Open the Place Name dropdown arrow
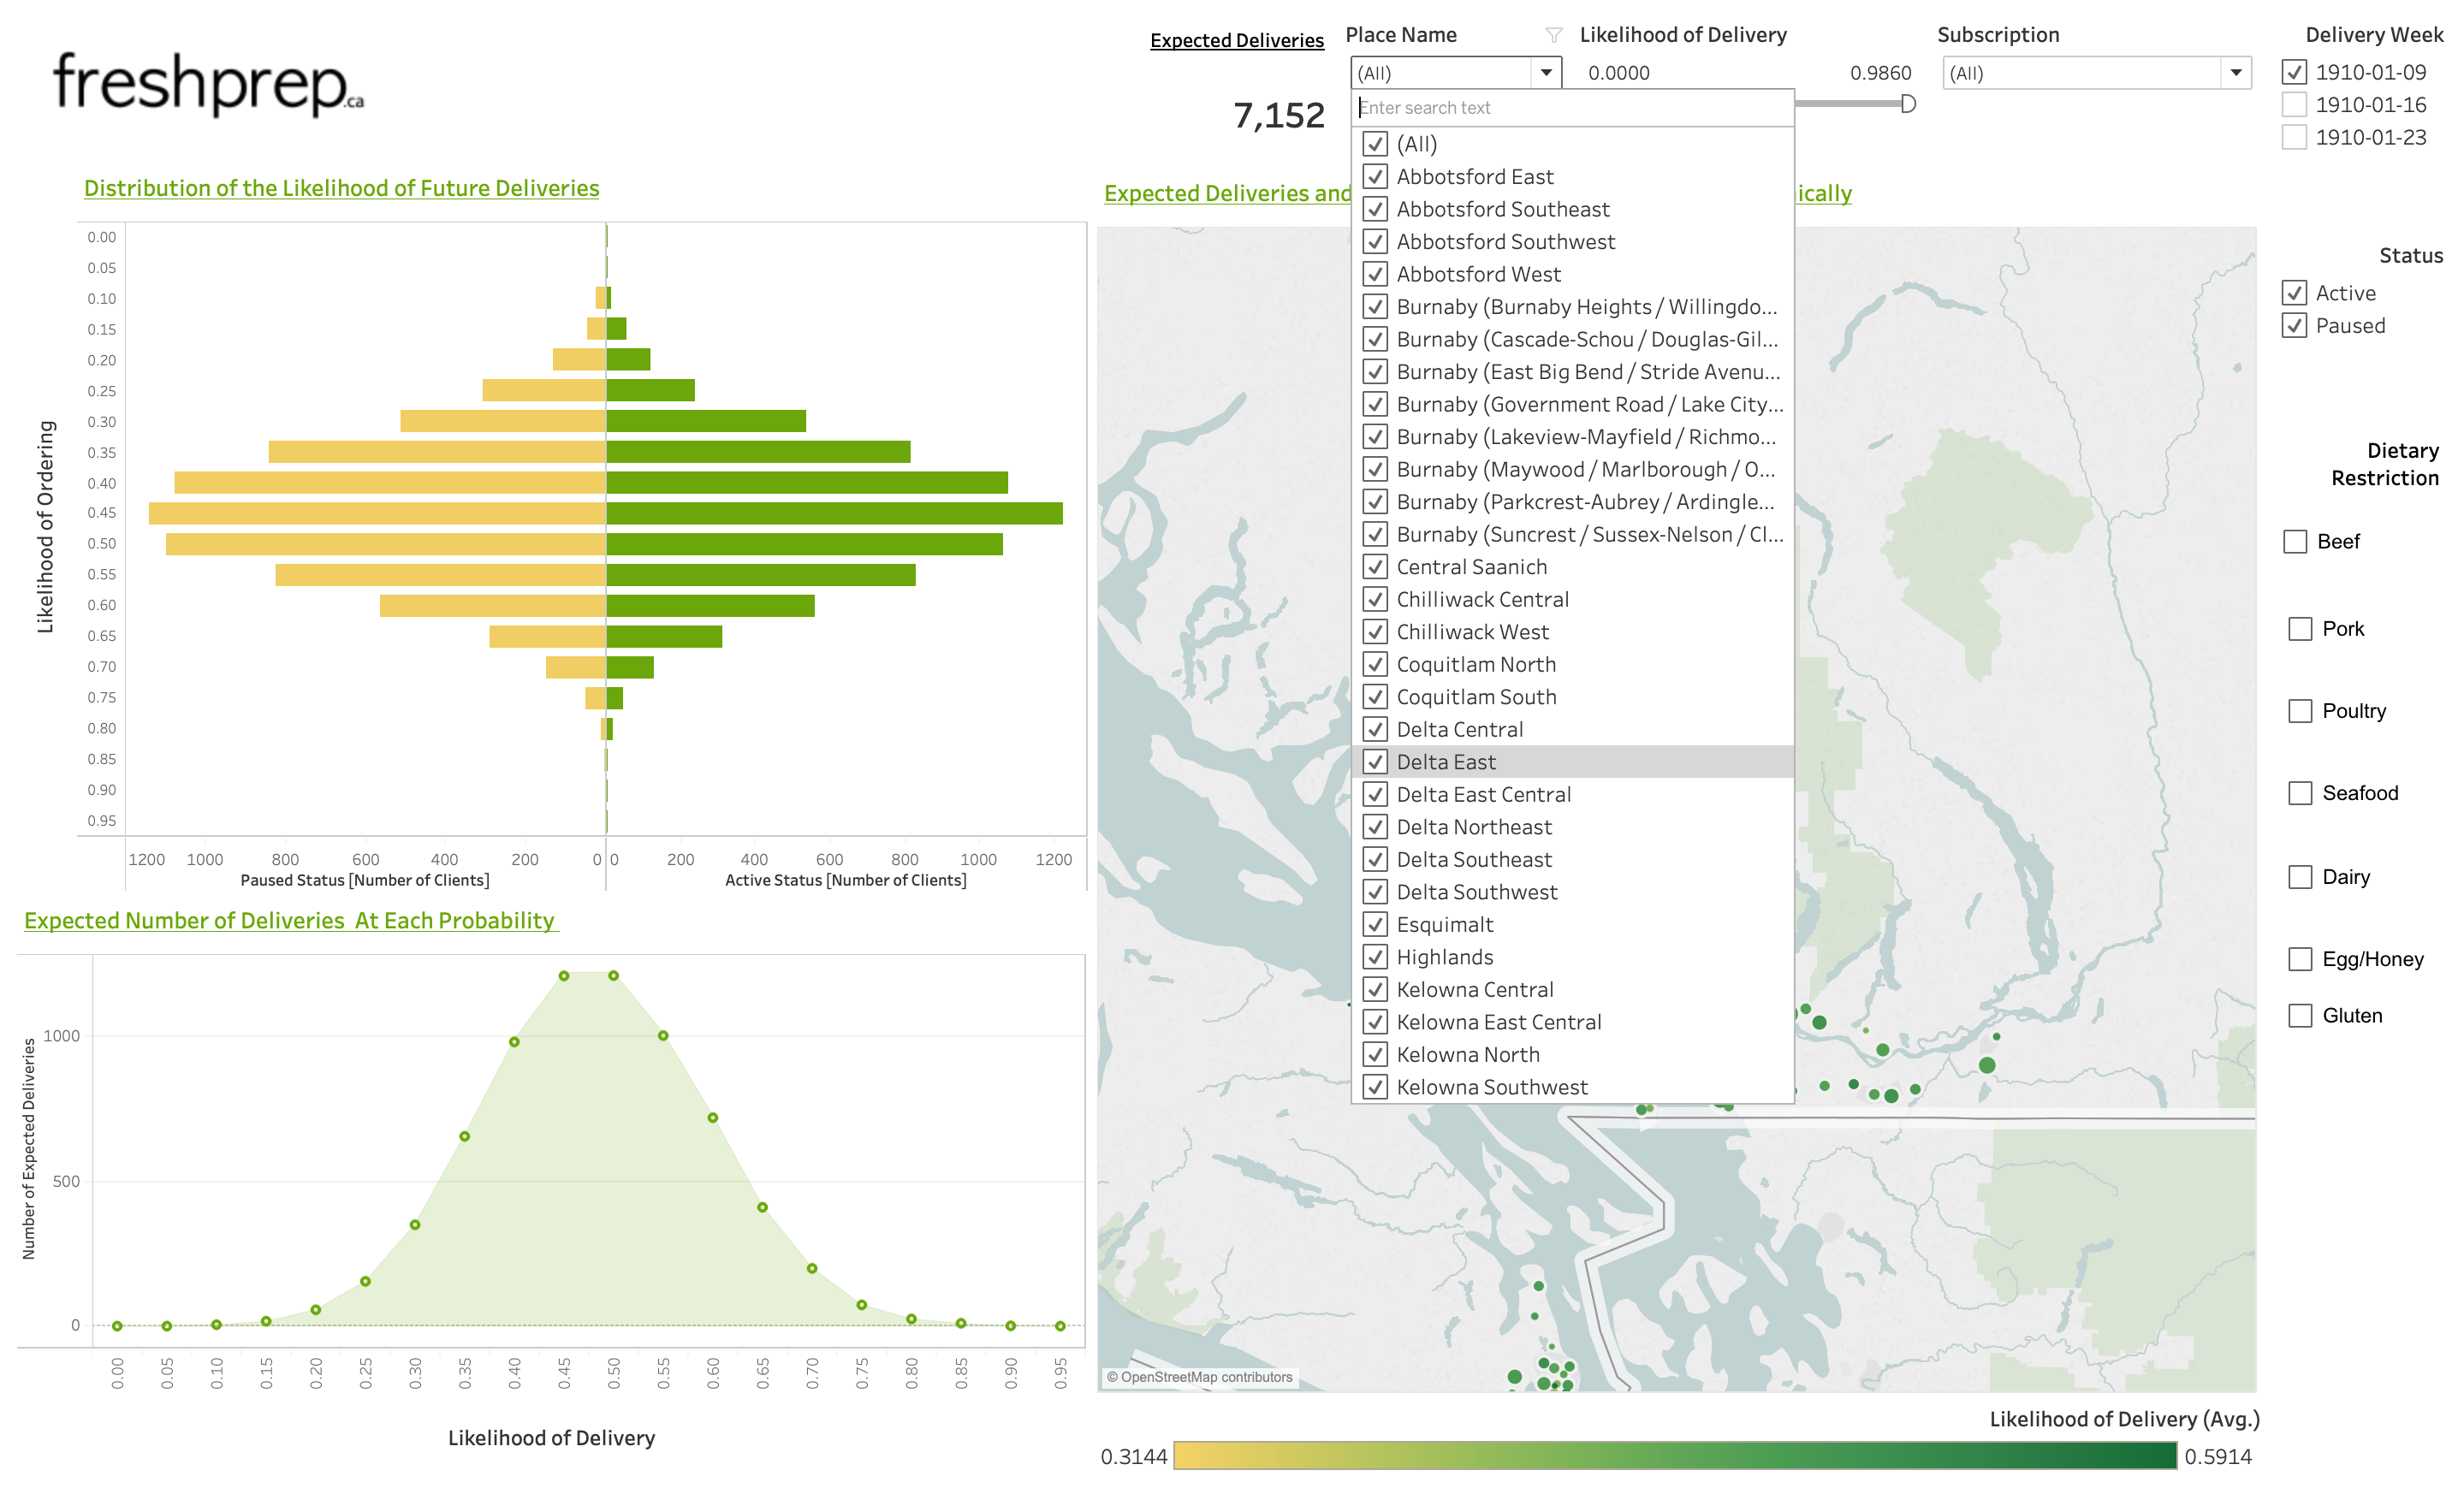 pyautogui.click(x=1546, y=73)
